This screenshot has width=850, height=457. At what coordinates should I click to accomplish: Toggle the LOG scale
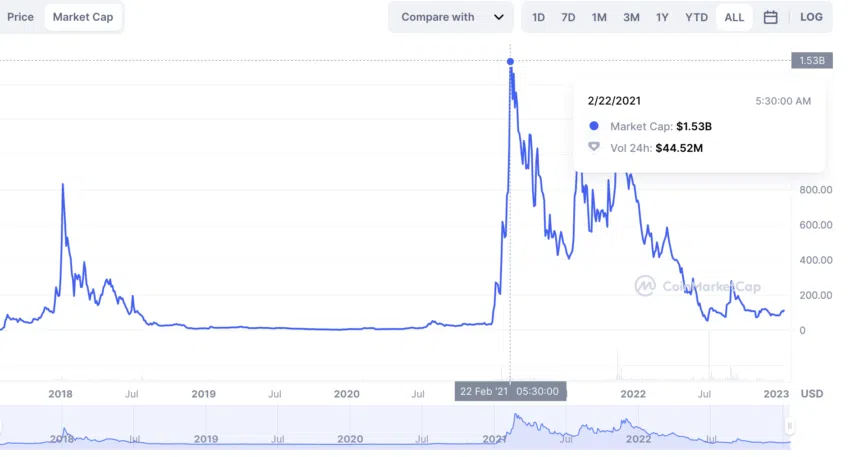tap(811, 17)
